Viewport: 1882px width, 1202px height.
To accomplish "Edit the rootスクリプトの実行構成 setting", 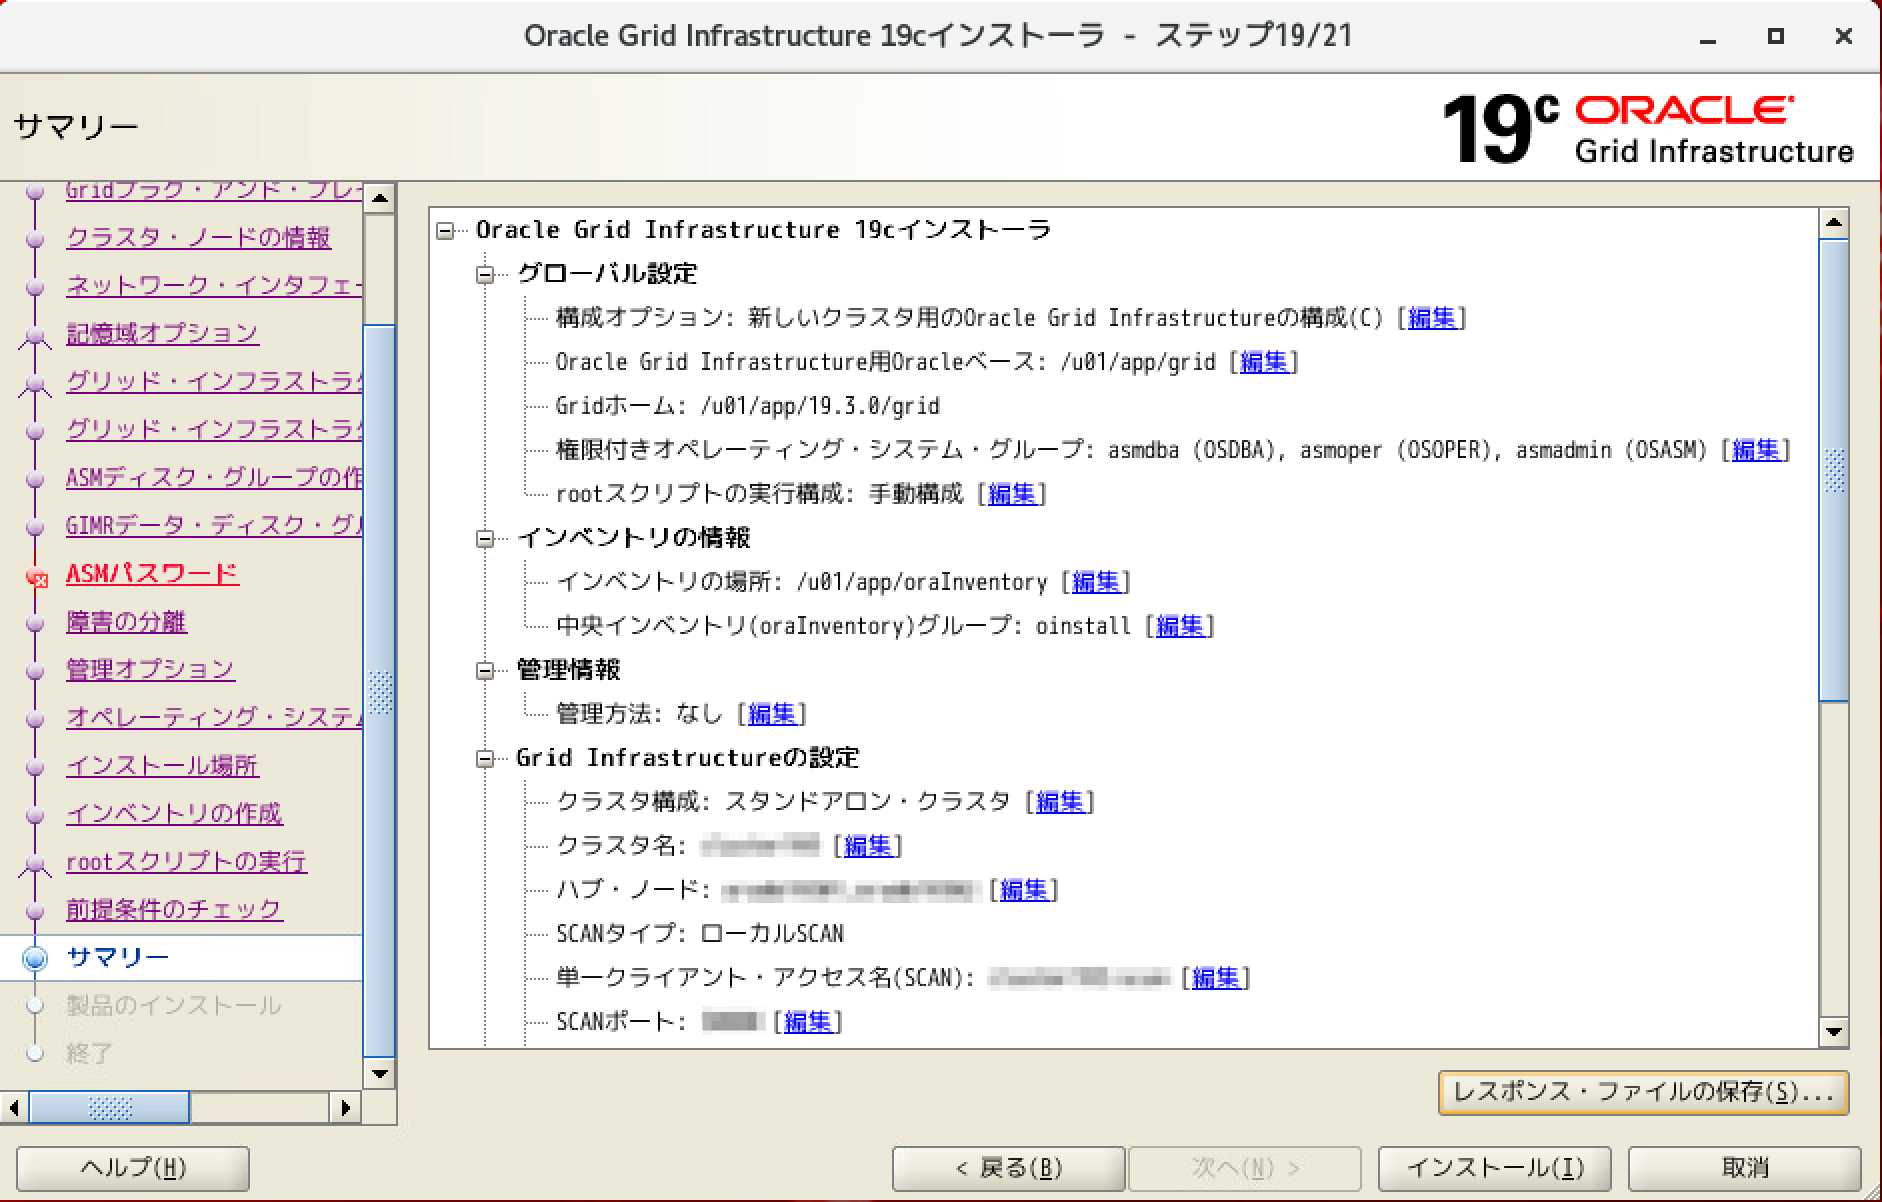I will tap(1011, 494).
